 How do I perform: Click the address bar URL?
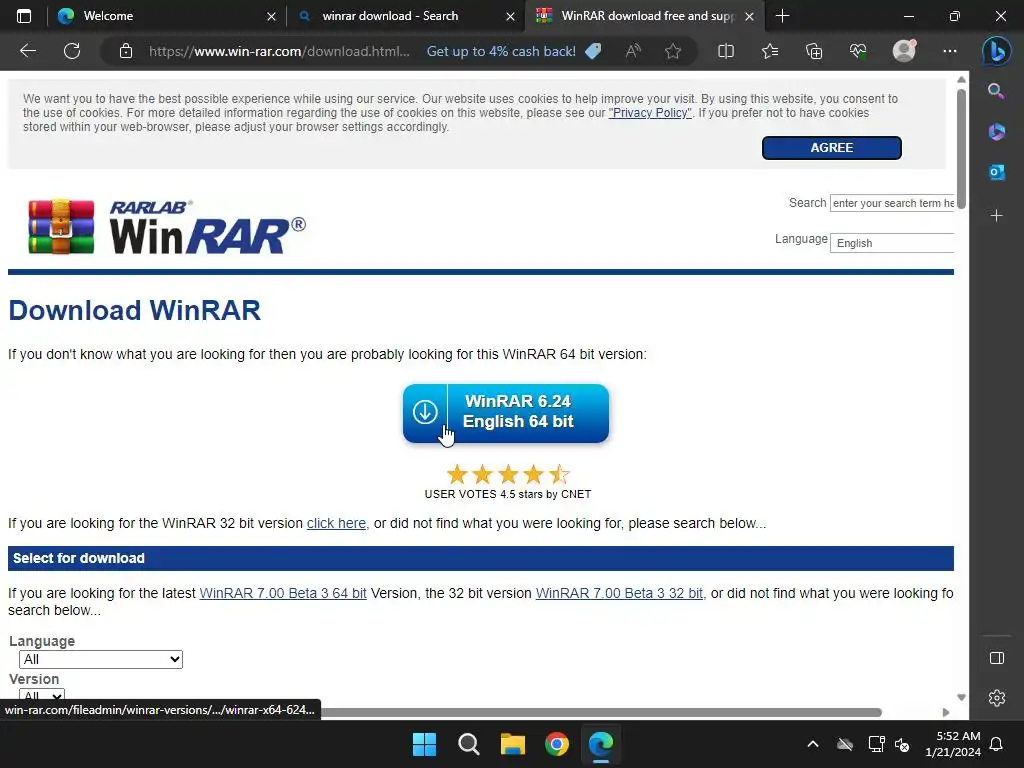click(279, 51)
